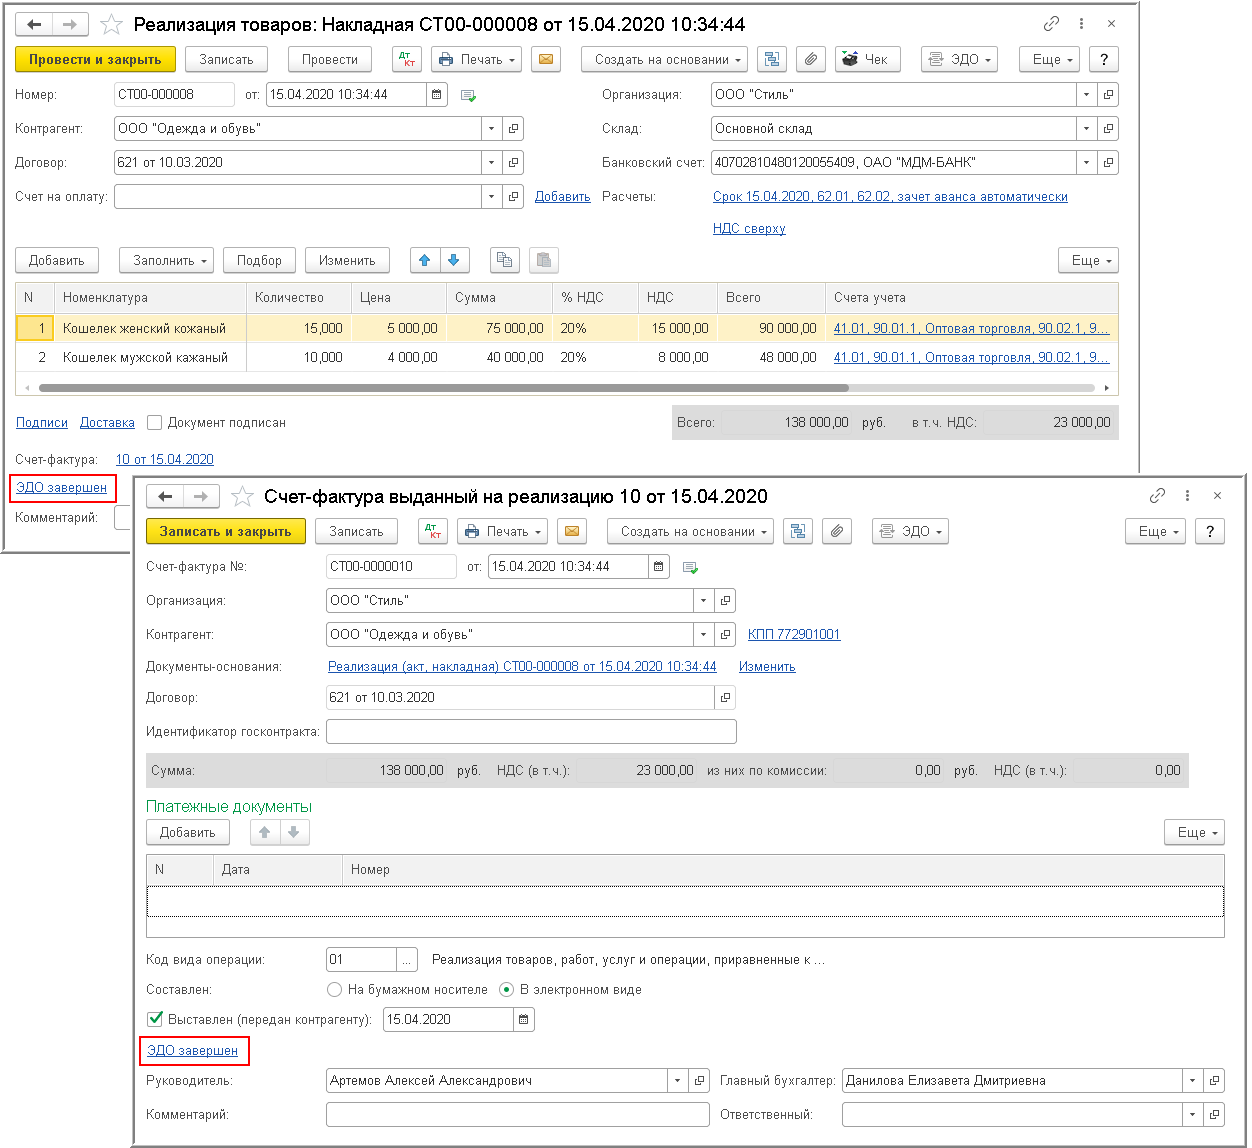Viewport: 1252px width, 1148px height.
Task: Click the Дт/Кт postings icon in the Реализация toolbar
Action: (407, 60)
